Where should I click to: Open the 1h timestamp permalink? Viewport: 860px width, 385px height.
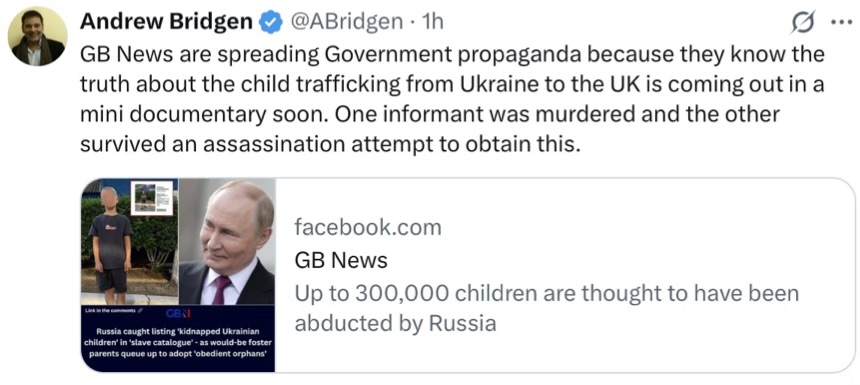[x=431, y=22]
